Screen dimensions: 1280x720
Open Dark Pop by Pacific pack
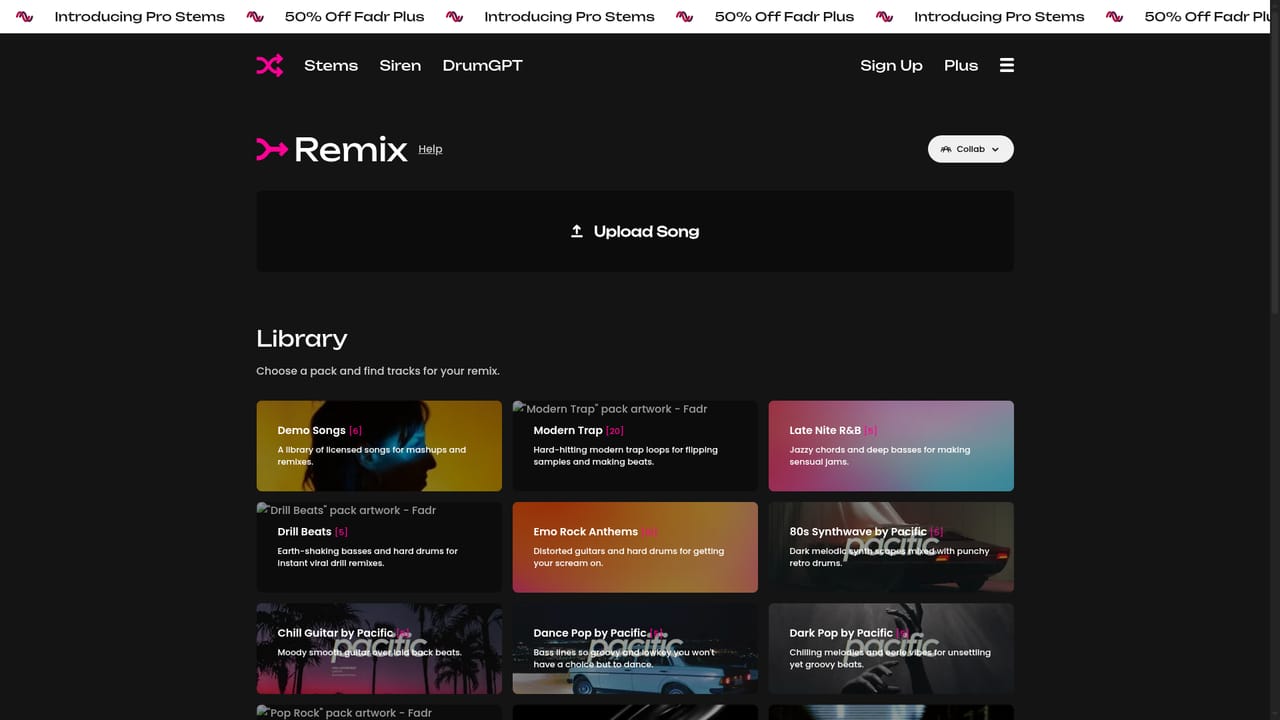891,648
